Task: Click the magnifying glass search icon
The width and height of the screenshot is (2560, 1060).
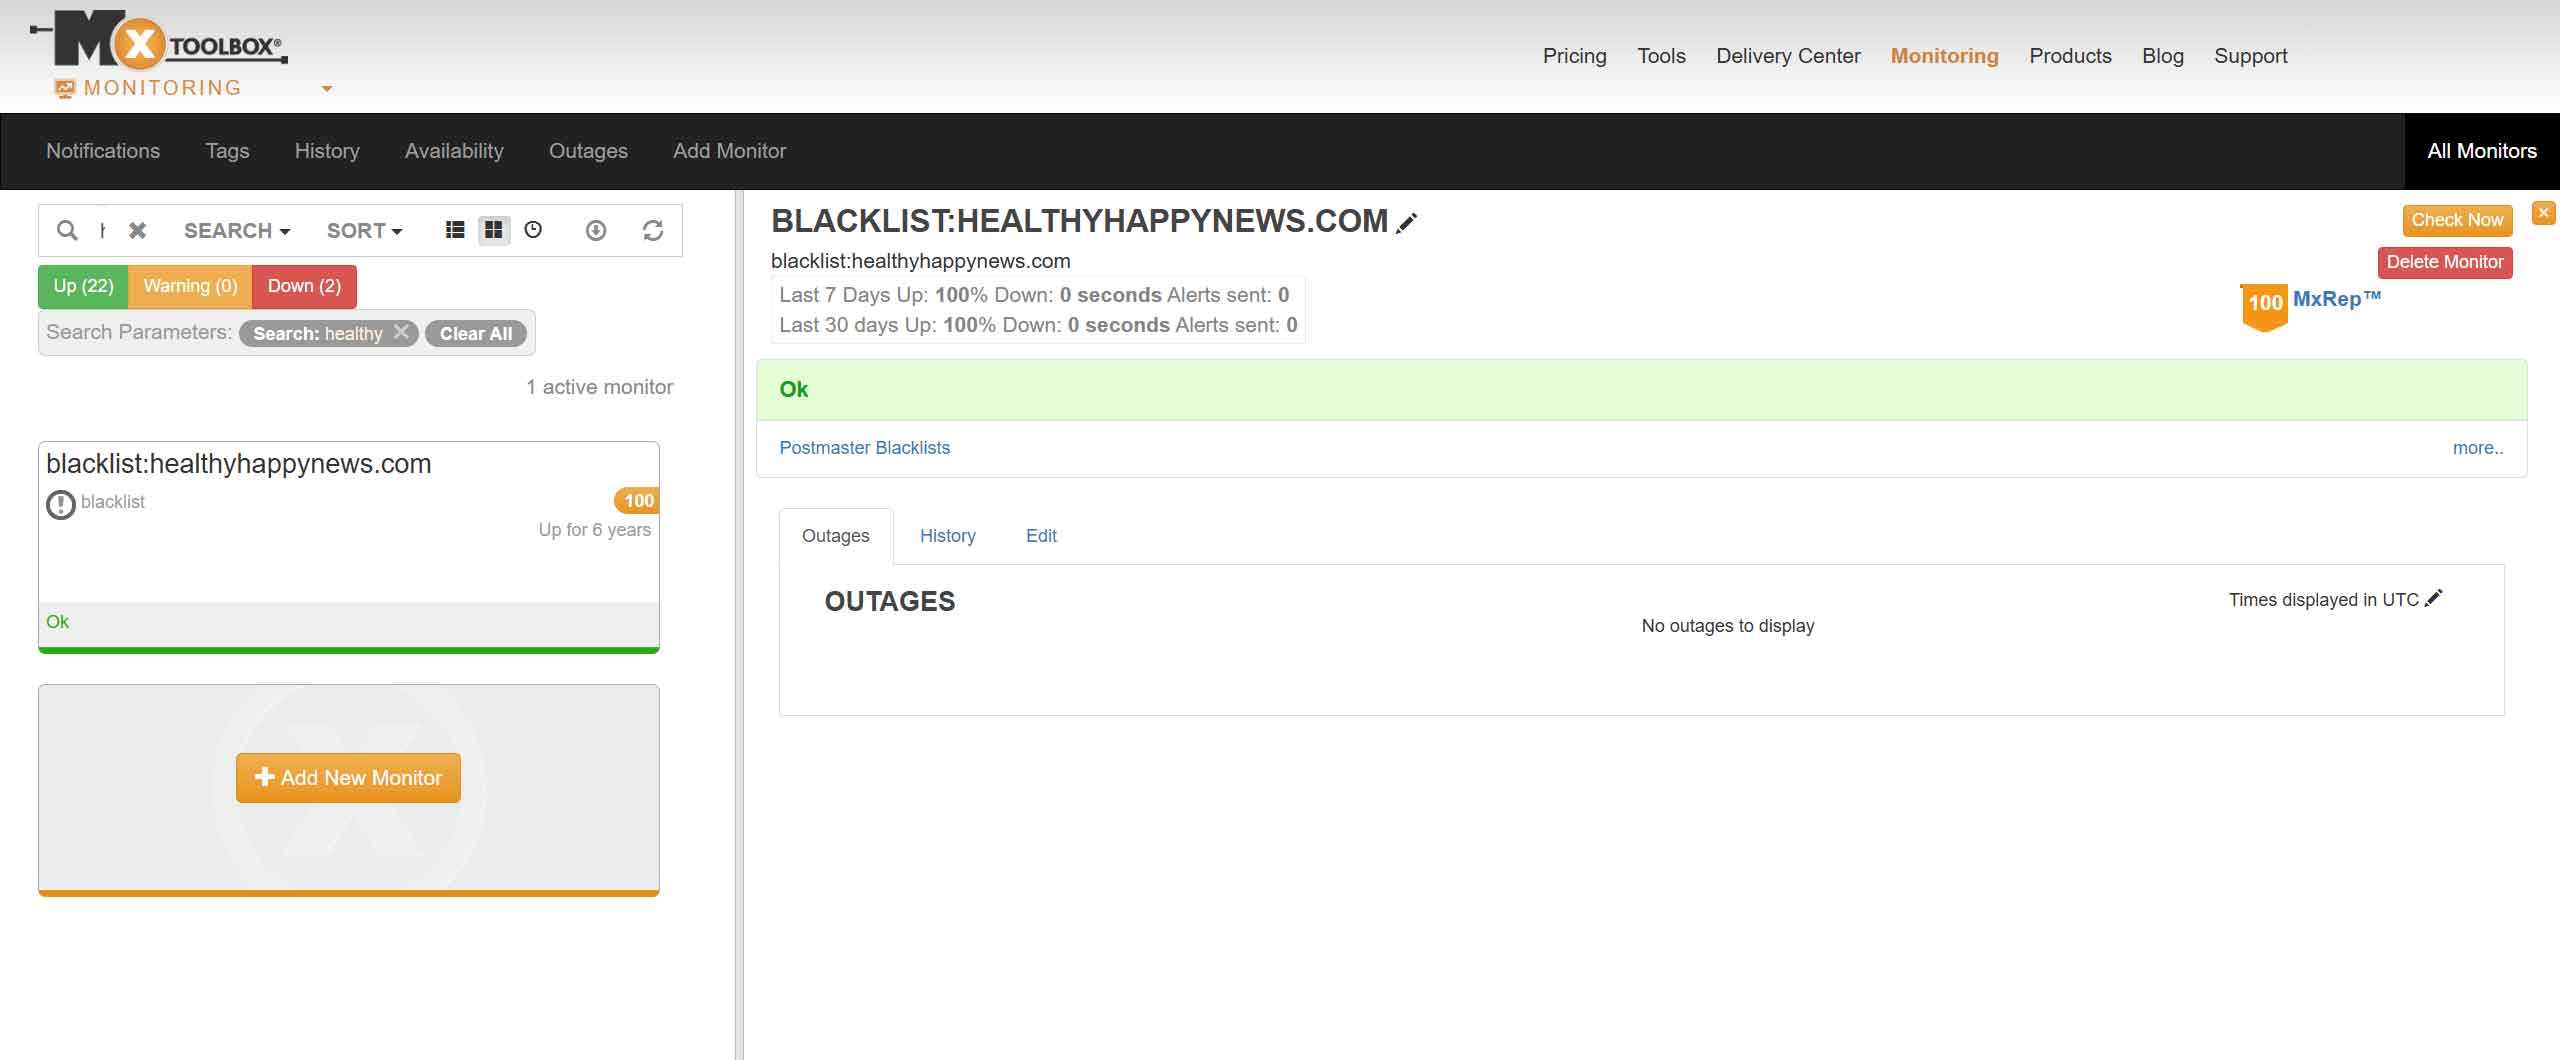Action: pyautogui.click(x=67, y=231)
